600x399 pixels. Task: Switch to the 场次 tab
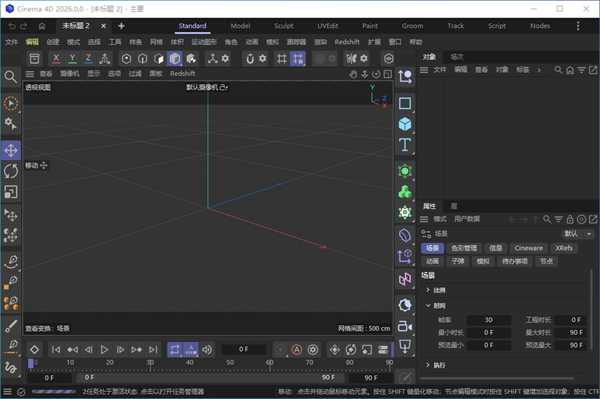[x=457, y=57]
